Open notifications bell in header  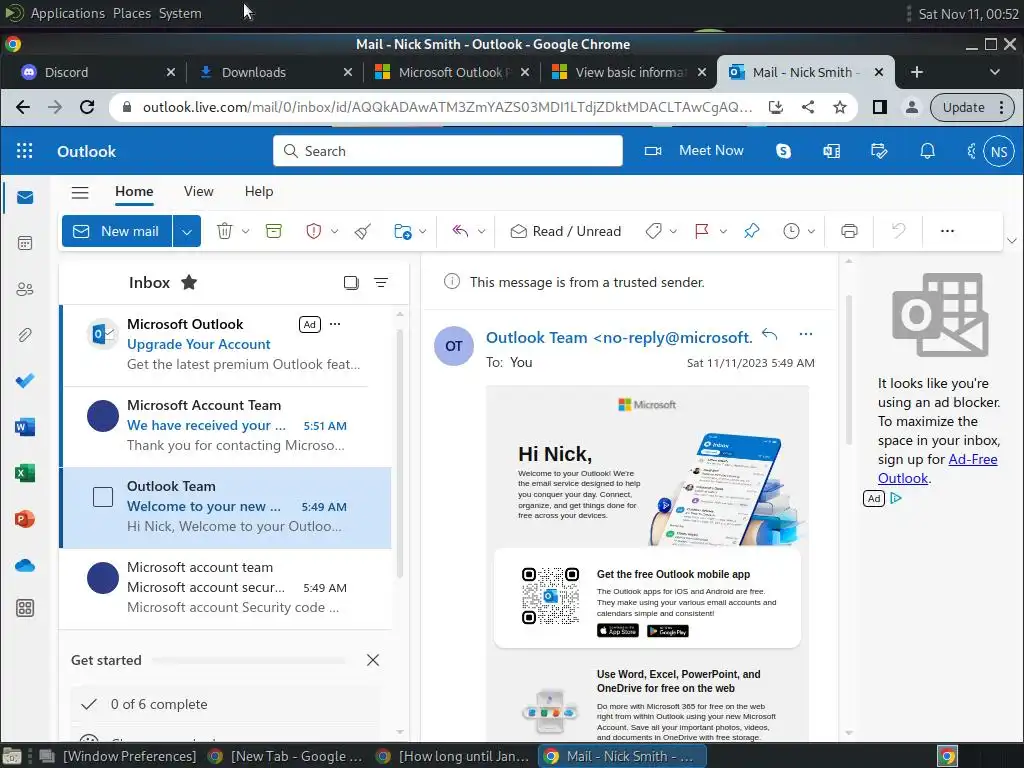point(927,151)
